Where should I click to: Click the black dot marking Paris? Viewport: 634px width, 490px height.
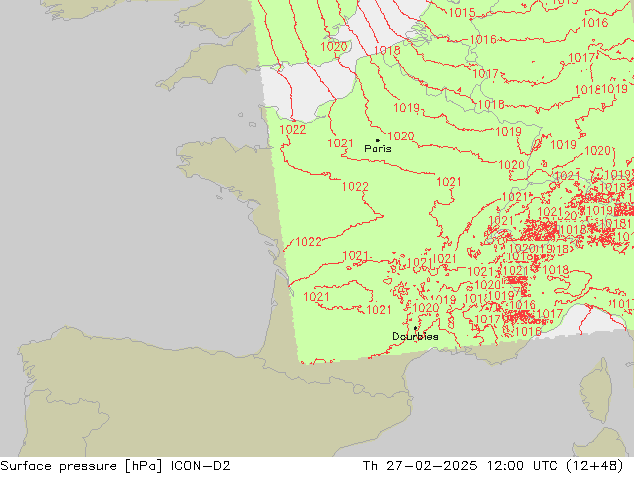(378, 140)
